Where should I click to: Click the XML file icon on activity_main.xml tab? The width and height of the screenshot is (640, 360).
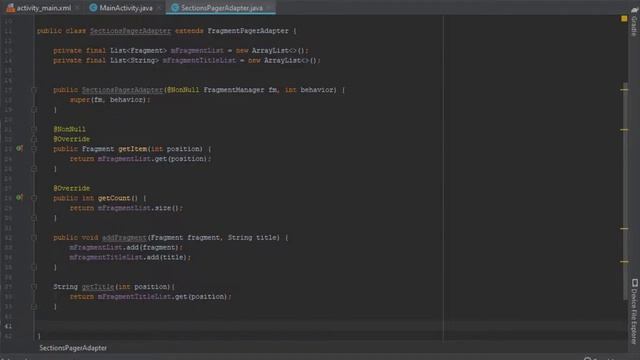pyautogui.click(x=11, y=8)
